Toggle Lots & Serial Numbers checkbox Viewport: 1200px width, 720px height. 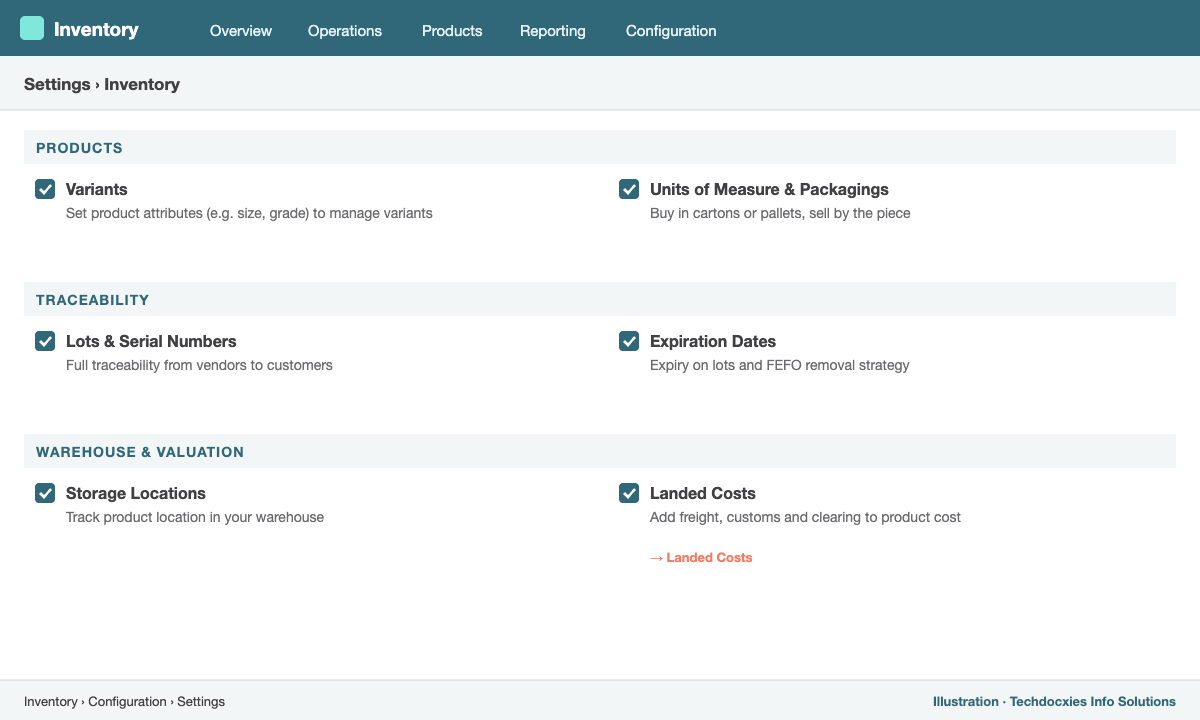[45, 341]
